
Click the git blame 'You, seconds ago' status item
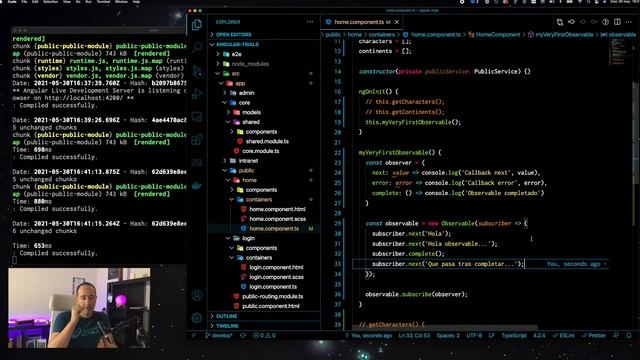(x=369, y=335)
